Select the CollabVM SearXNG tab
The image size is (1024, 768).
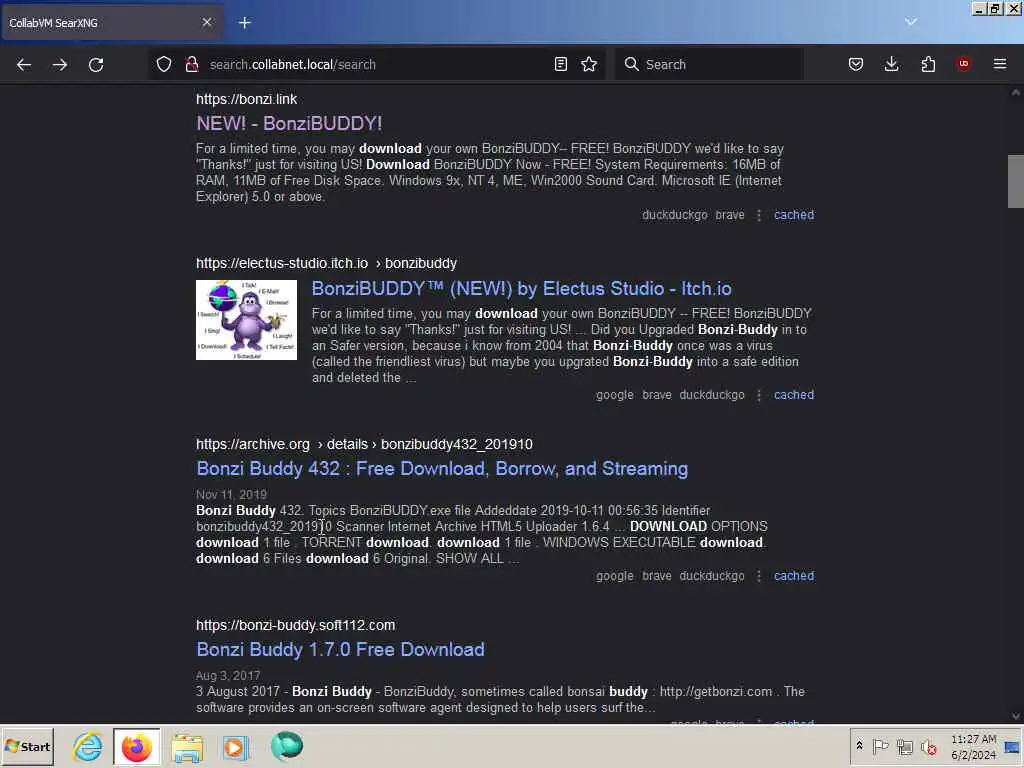point(111,23)
